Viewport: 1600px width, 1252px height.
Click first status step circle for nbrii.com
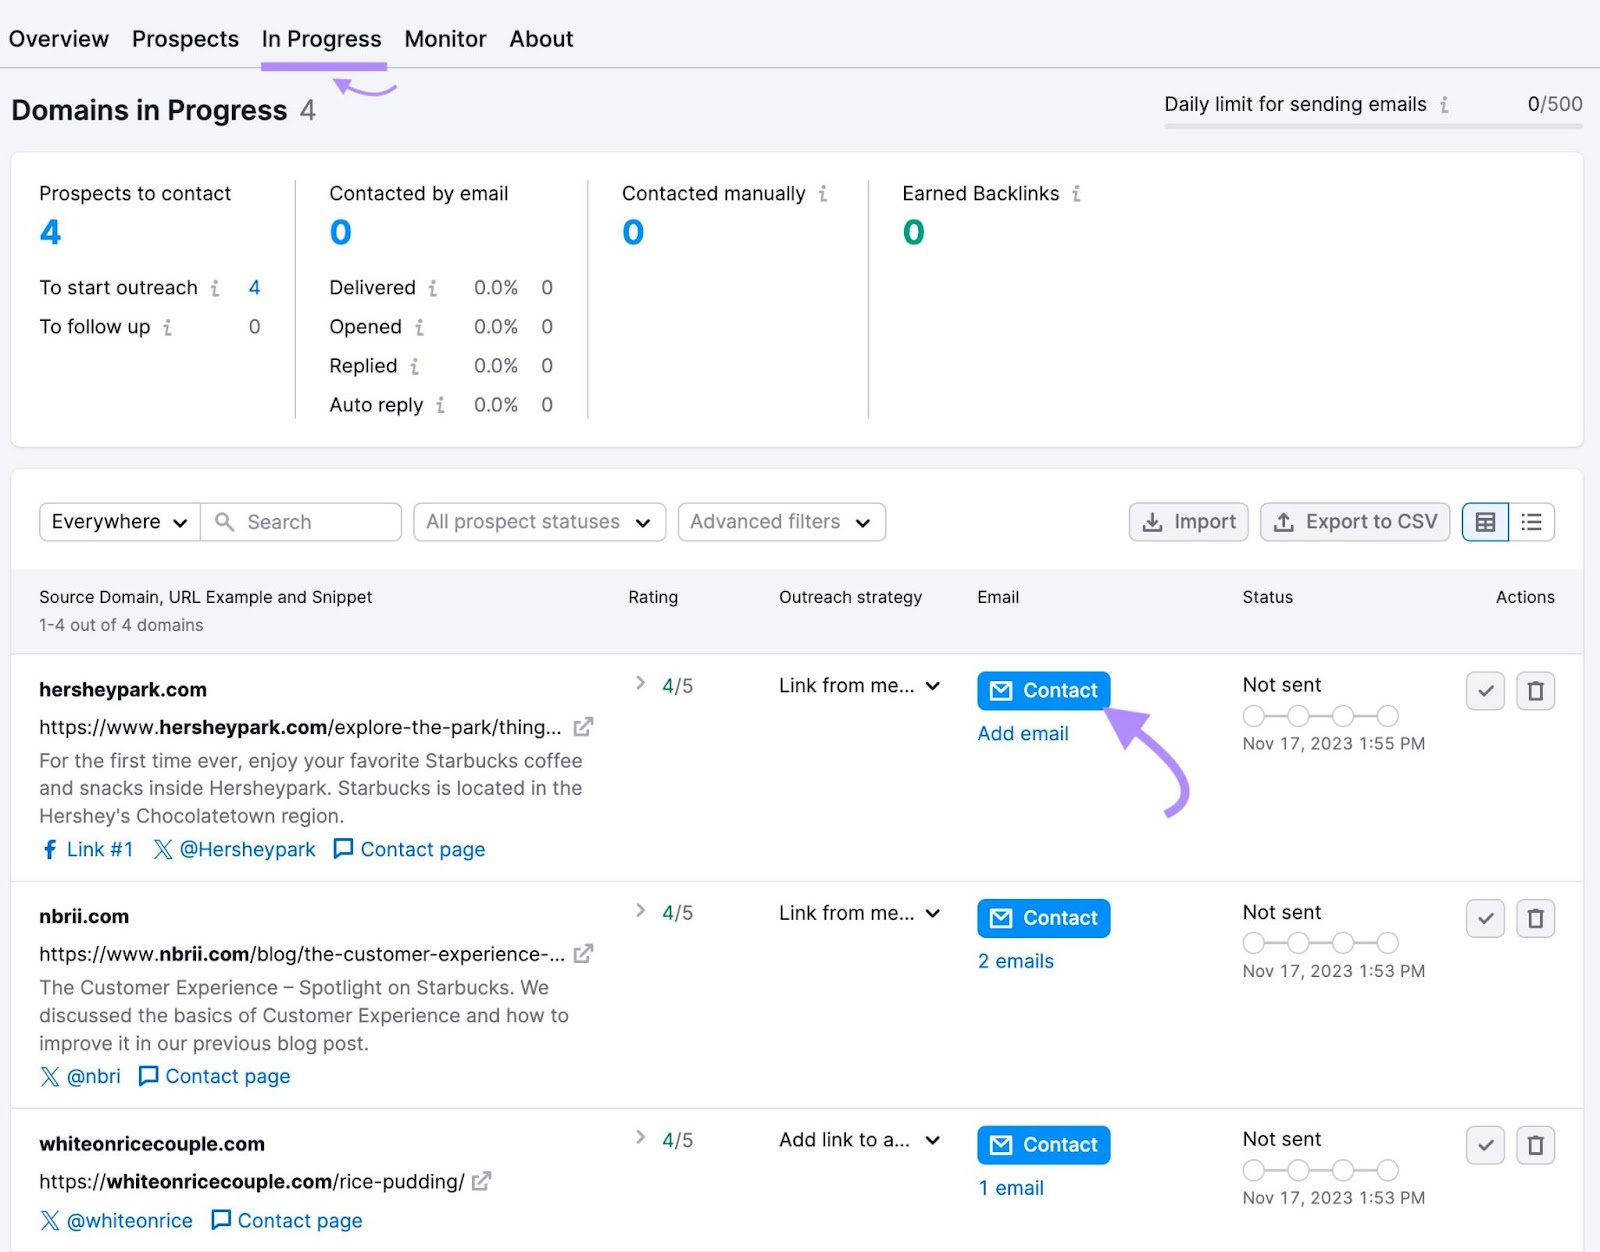pyautogui.click(x=1253, y=943)
